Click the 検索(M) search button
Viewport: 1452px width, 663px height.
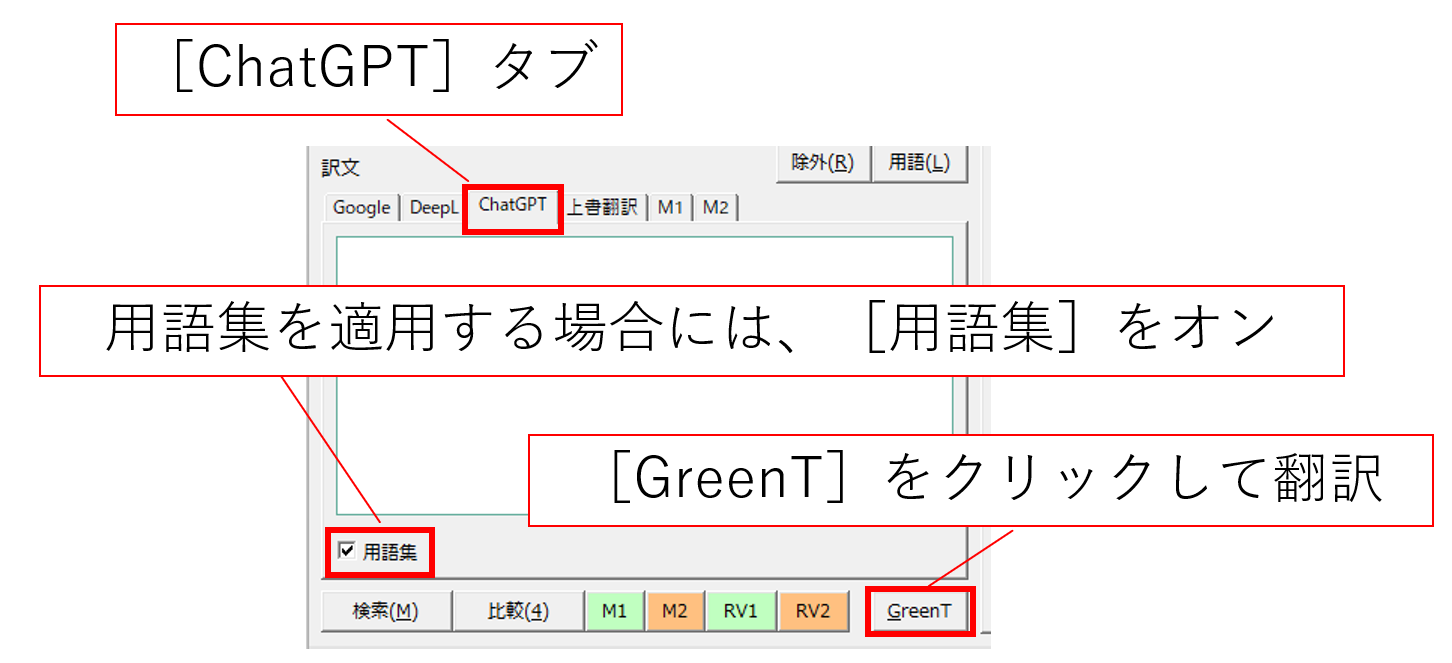tap(385, 611)
